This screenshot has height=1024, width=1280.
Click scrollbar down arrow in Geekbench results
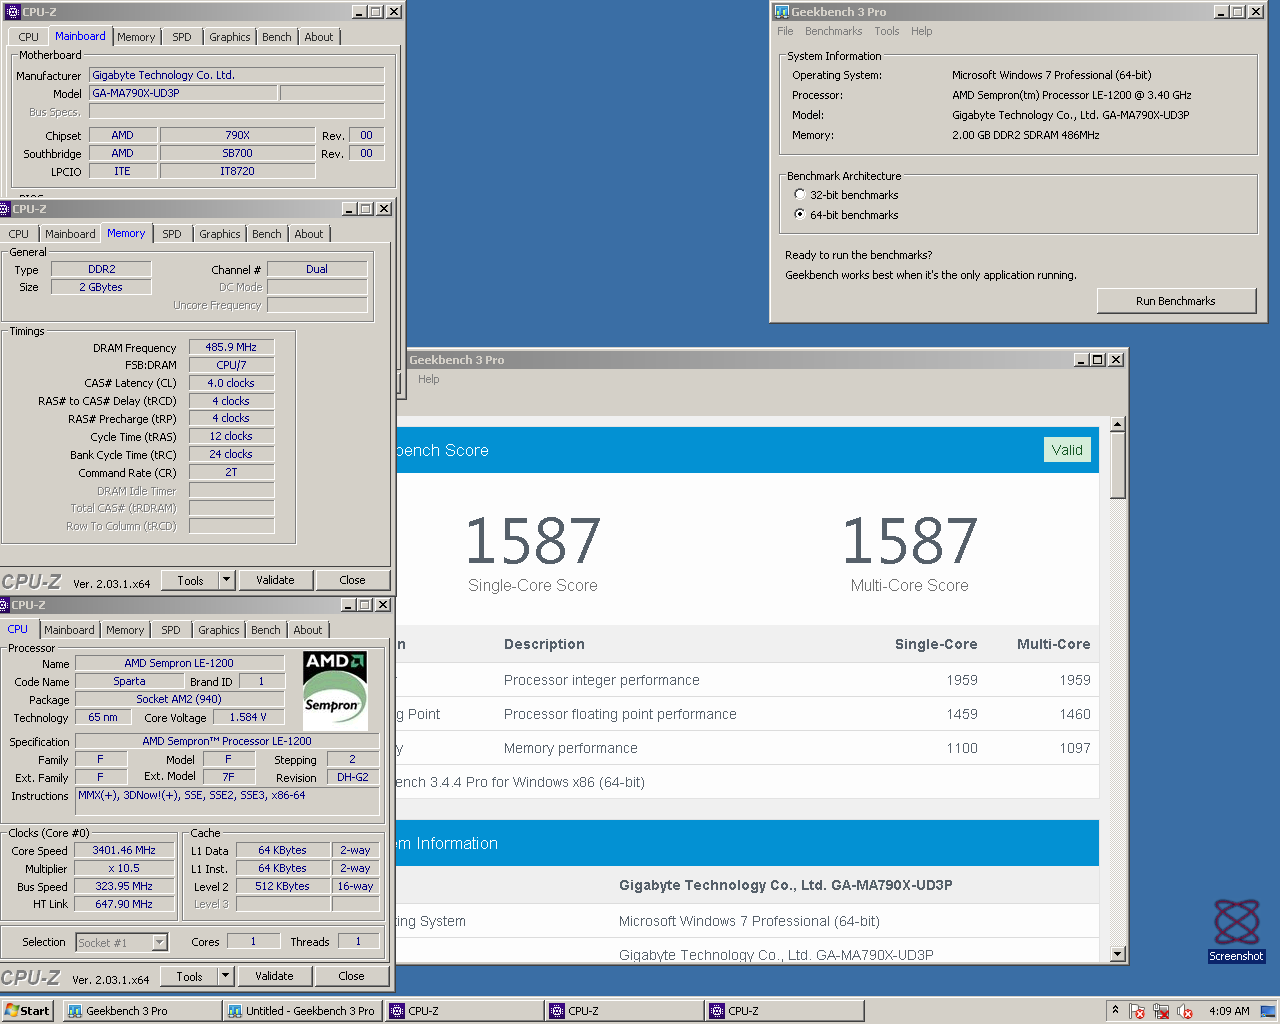pyautogui.click(x=1118, y=954)
